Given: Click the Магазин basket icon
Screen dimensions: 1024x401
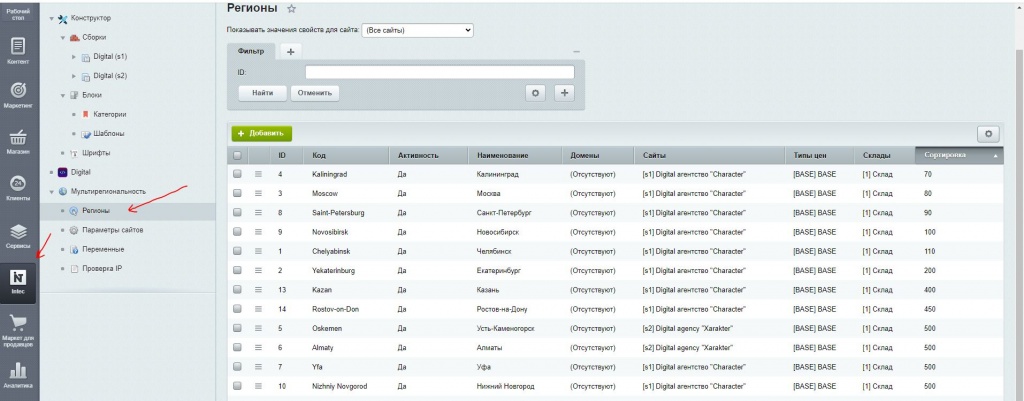Looking at the screenshot, I should pyautogui.click(x=18, y=140).
